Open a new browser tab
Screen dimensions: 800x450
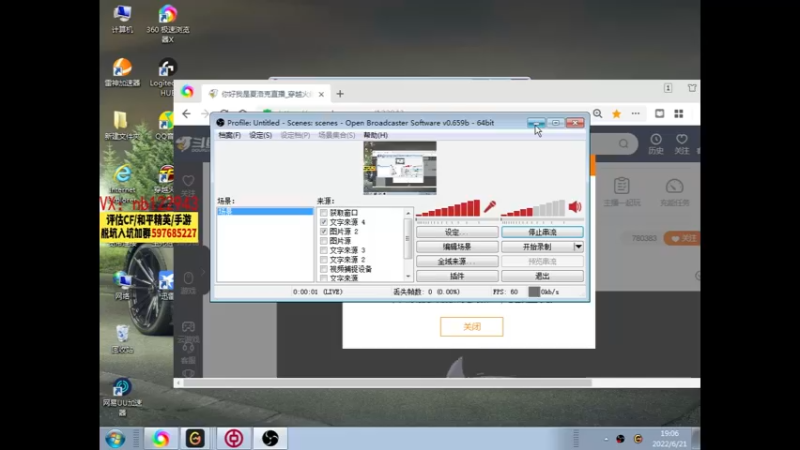[x=340, y=94]
